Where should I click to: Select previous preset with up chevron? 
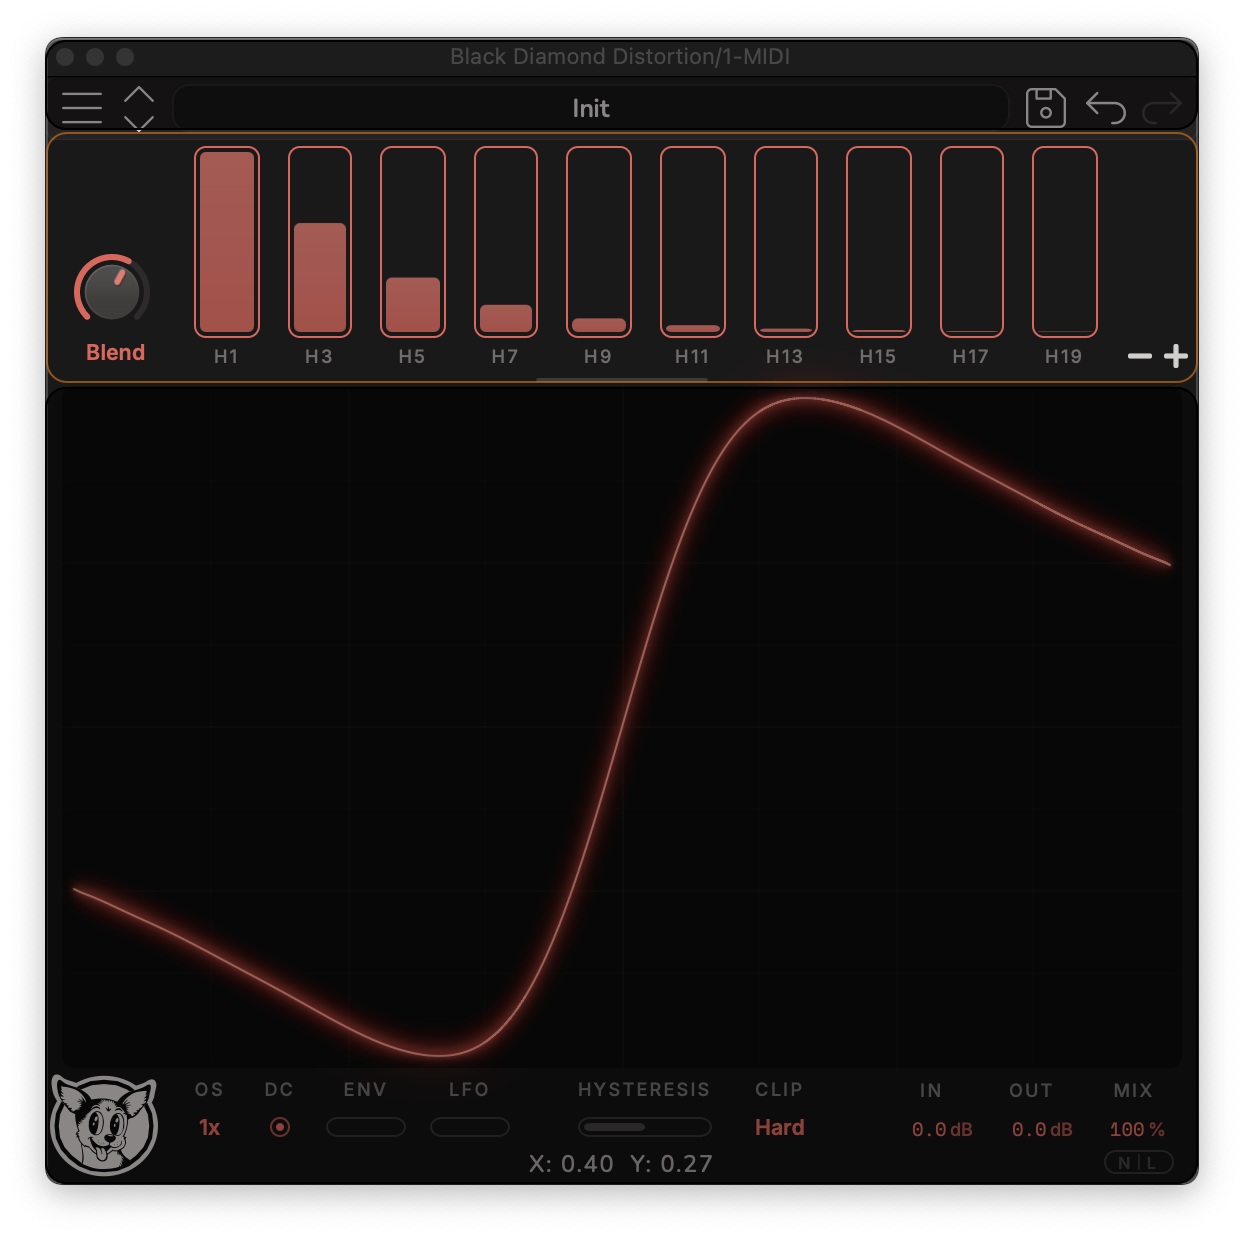tap(139, 95)
